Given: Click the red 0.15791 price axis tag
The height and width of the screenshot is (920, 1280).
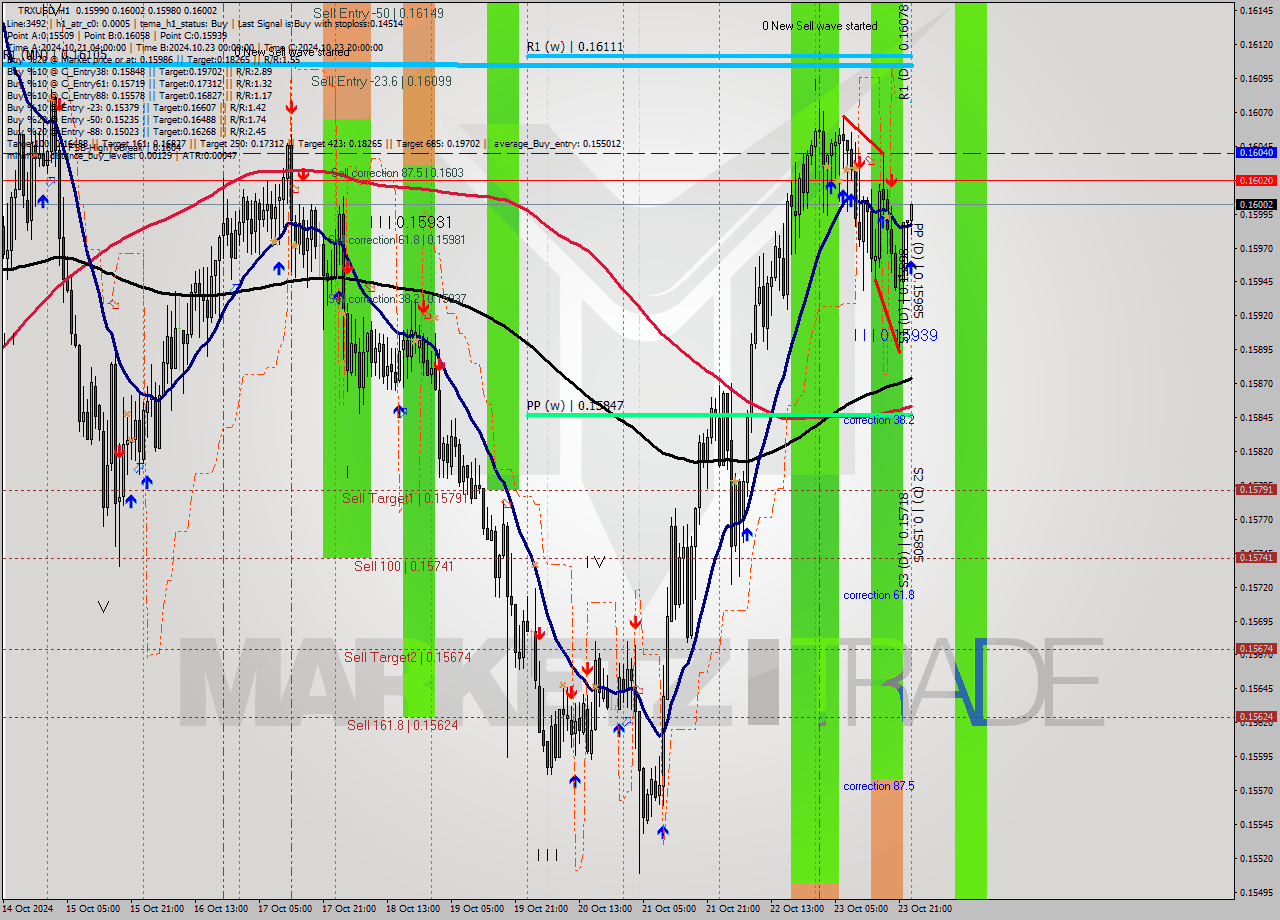Looking at the screenshot, I should [1256, 489].
